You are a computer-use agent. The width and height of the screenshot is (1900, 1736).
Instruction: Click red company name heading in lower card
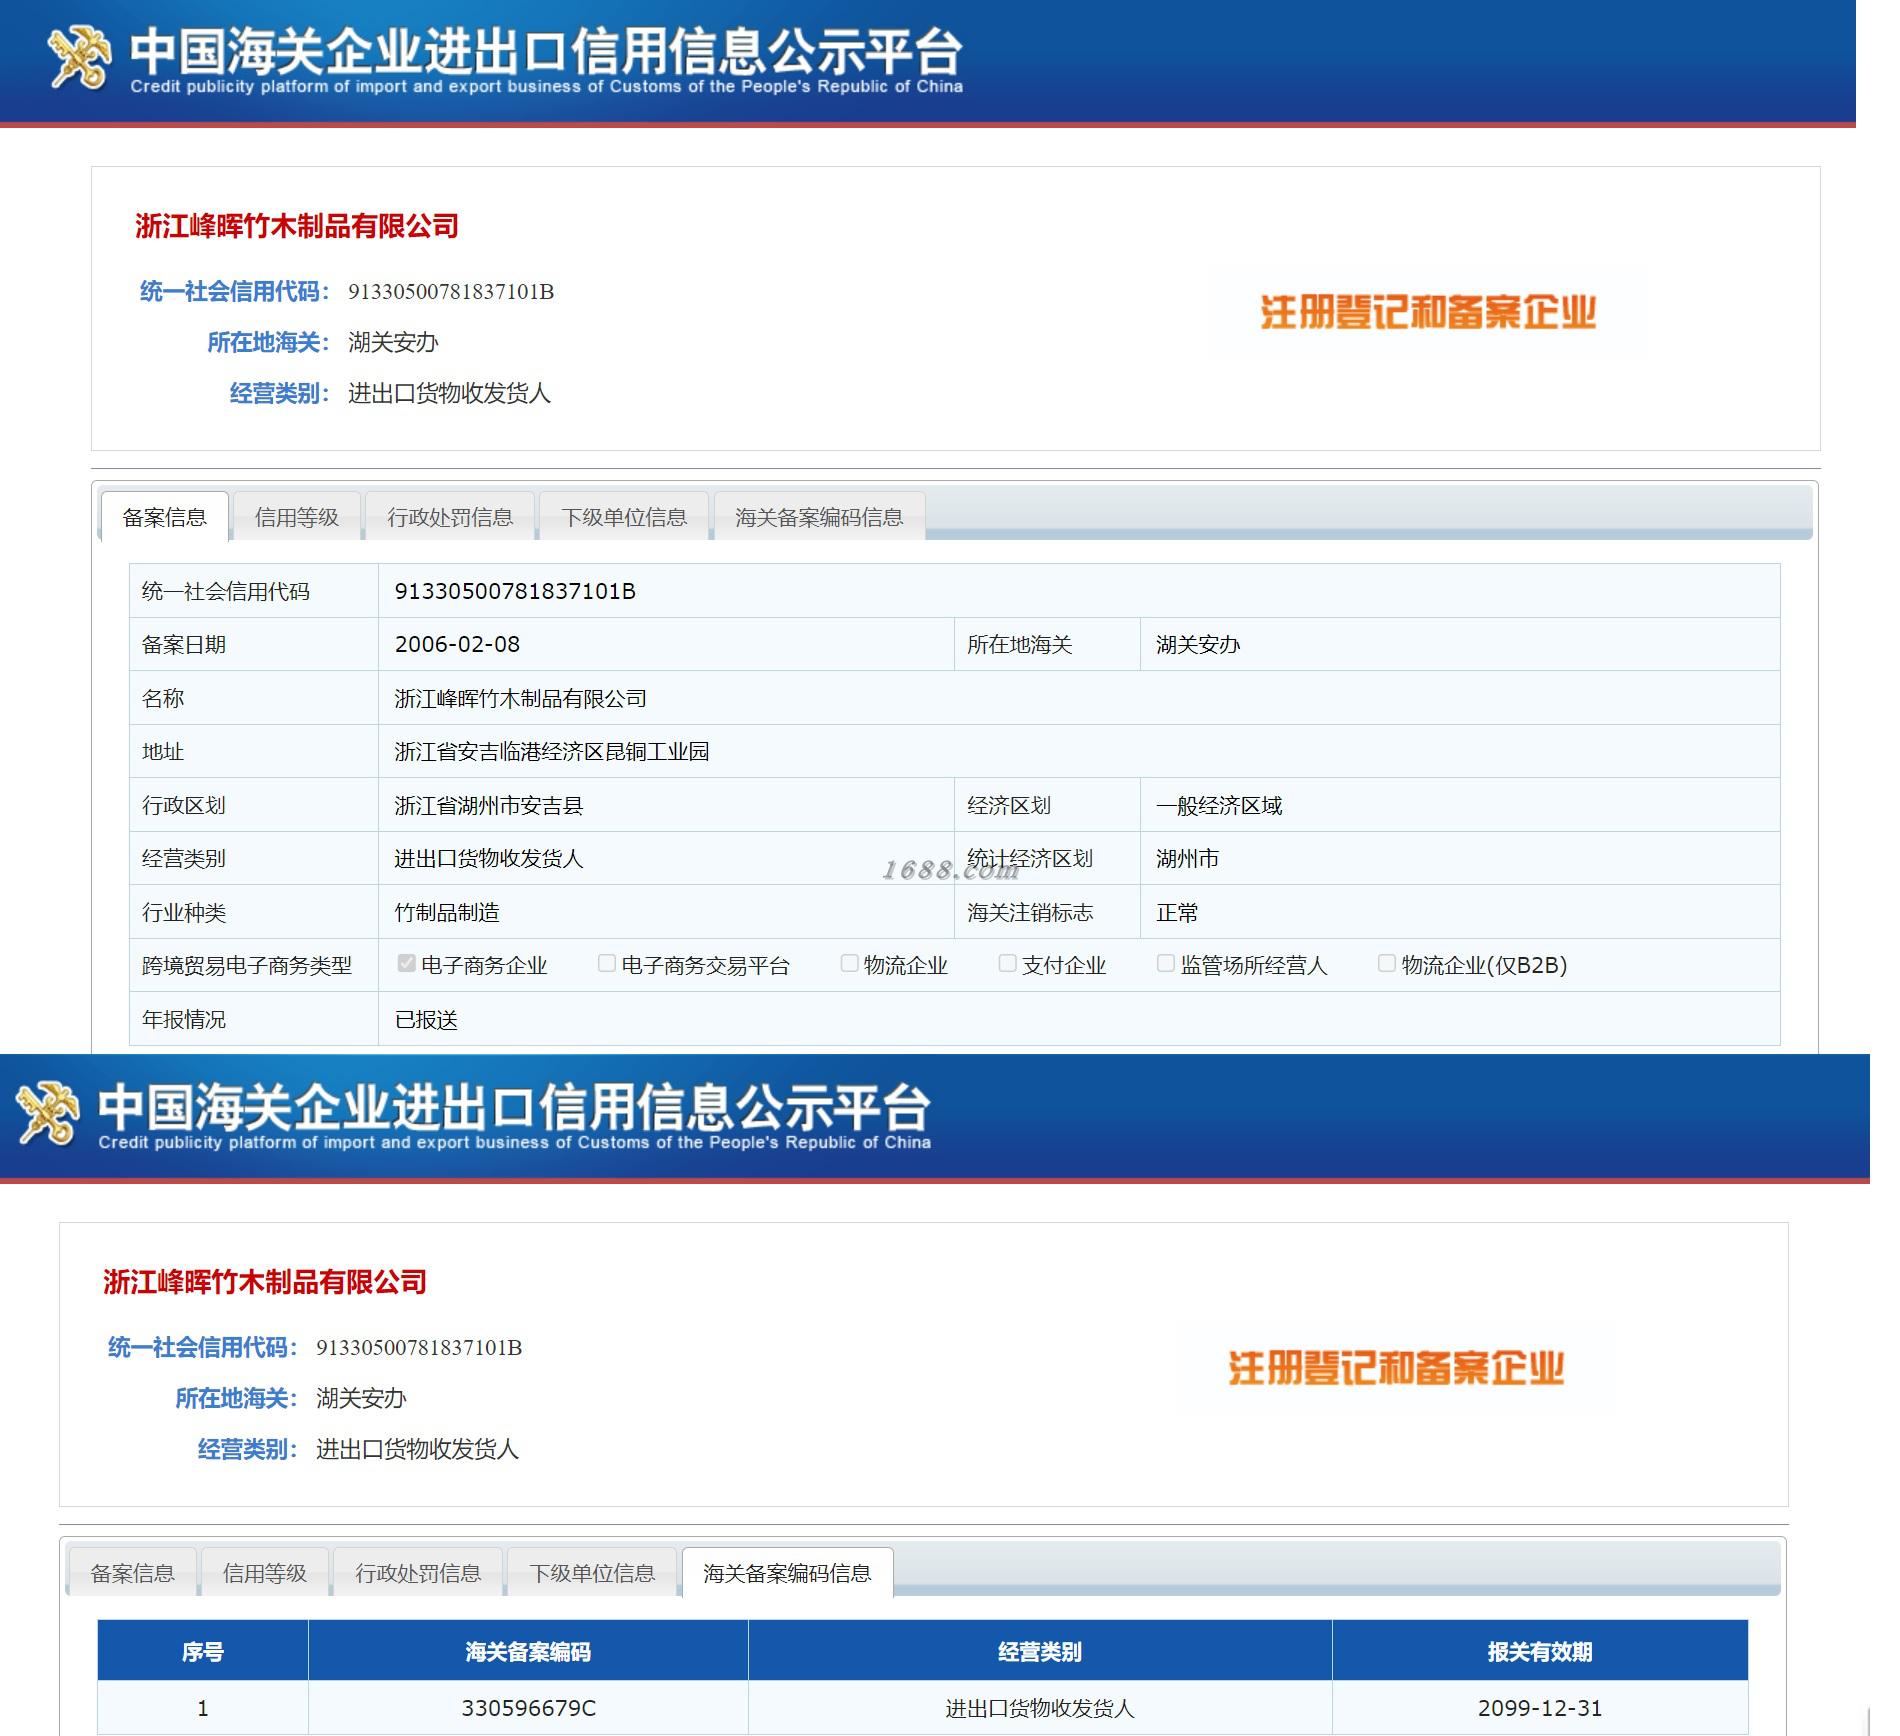265,1282
